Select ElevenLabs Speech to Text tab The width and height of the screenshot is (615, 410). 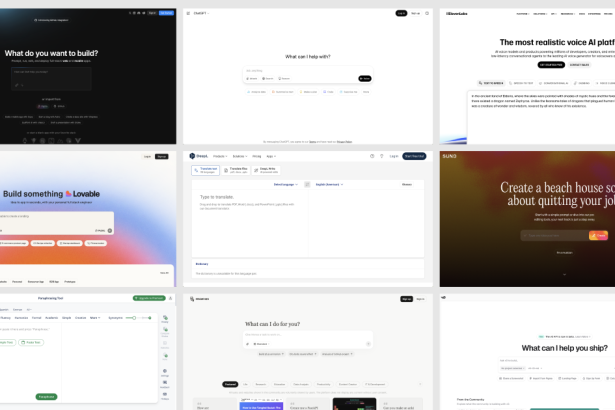point(521,83)
